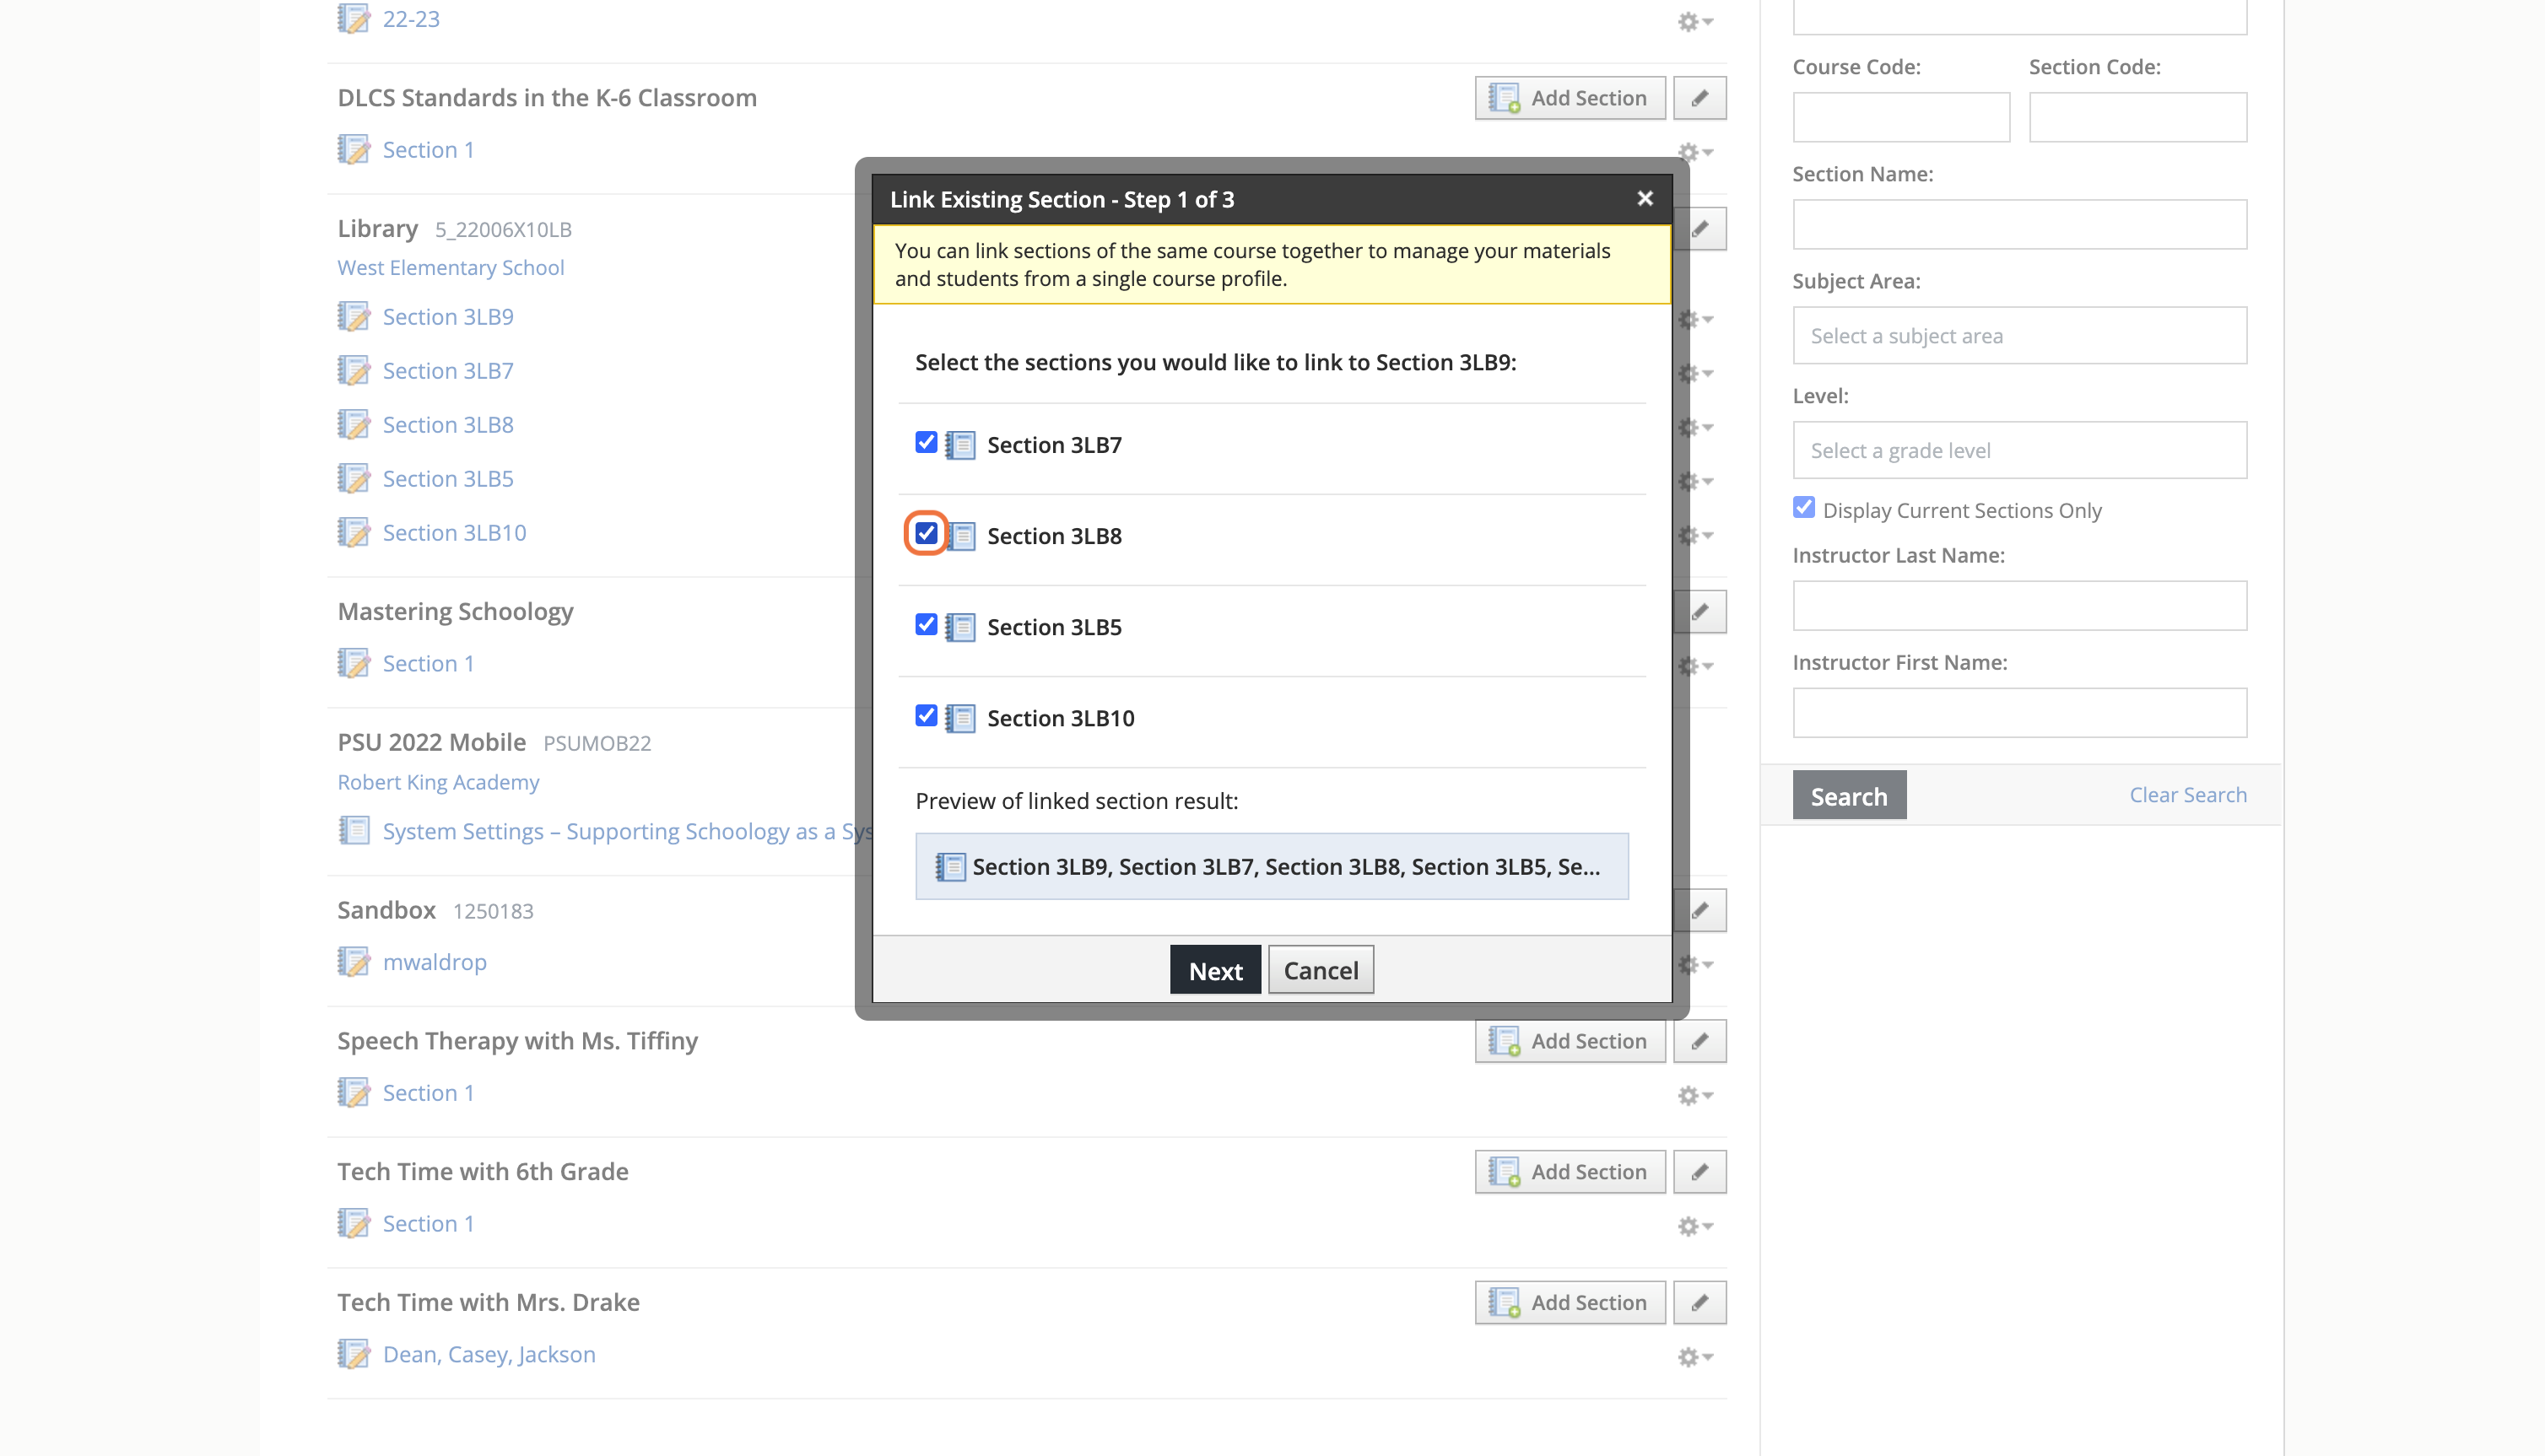
Task: Open Section 3LB9 link under Library
Action: pyautogui.click(x=448, y=316)
